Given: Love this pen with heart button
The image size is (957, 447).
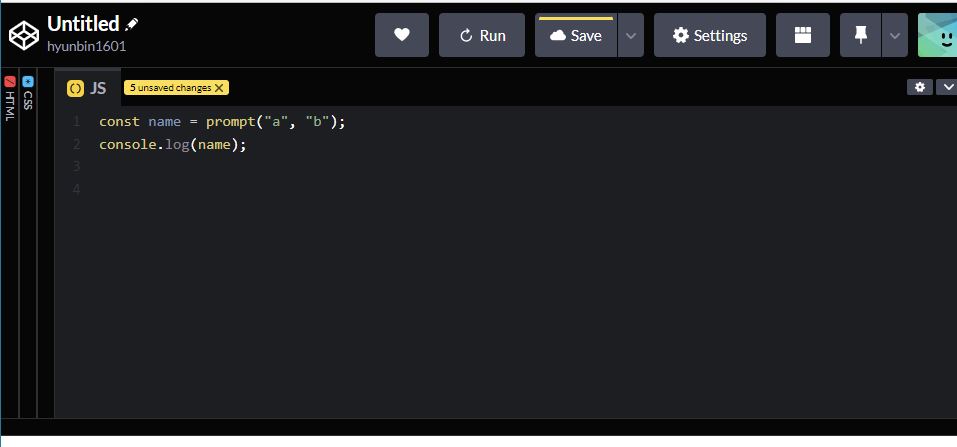Looking at the screenshot, I should 402,35.
